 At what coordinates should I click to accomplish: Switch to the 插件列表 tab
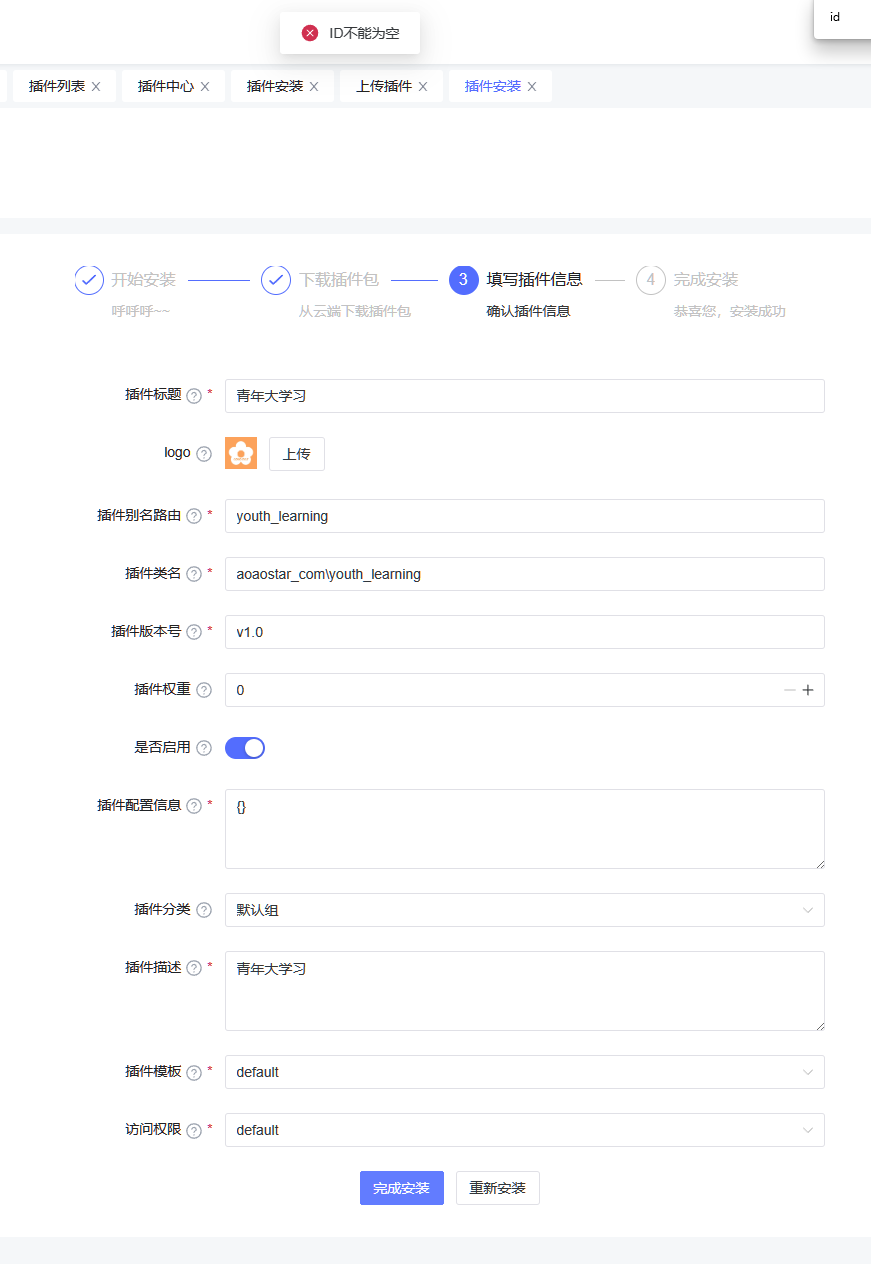point(48,85)
